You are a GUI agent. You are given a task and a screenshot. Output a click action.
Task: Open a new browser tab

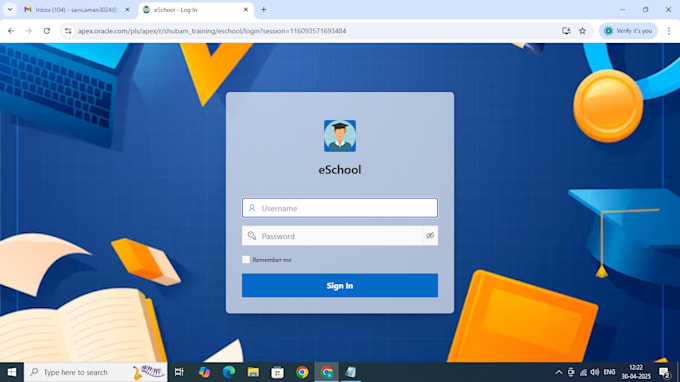coord(264,10)
